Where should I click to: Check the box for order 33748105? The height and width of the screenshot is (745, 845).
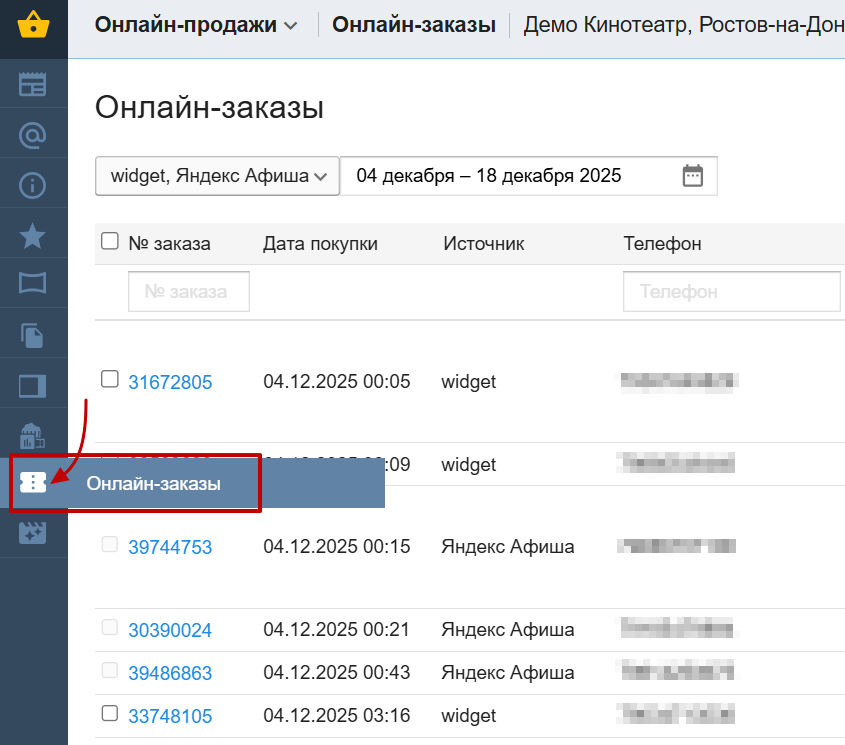(x=110, y=713)
